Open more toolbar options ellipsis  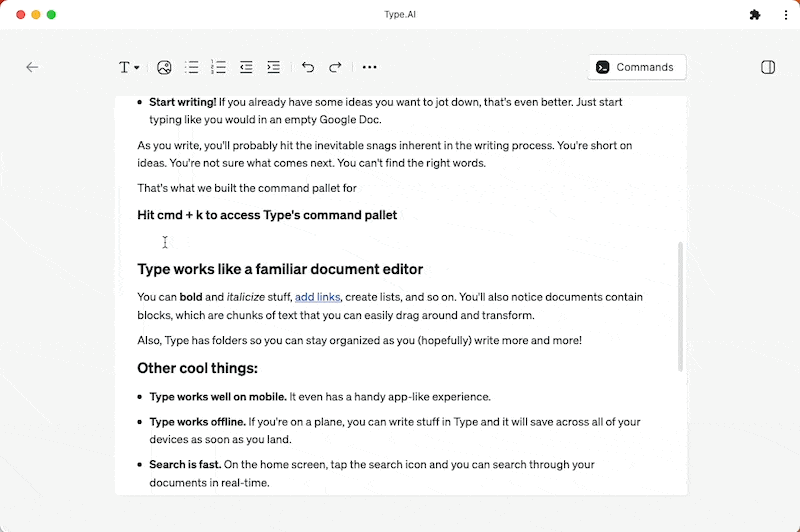pos(369,67)
